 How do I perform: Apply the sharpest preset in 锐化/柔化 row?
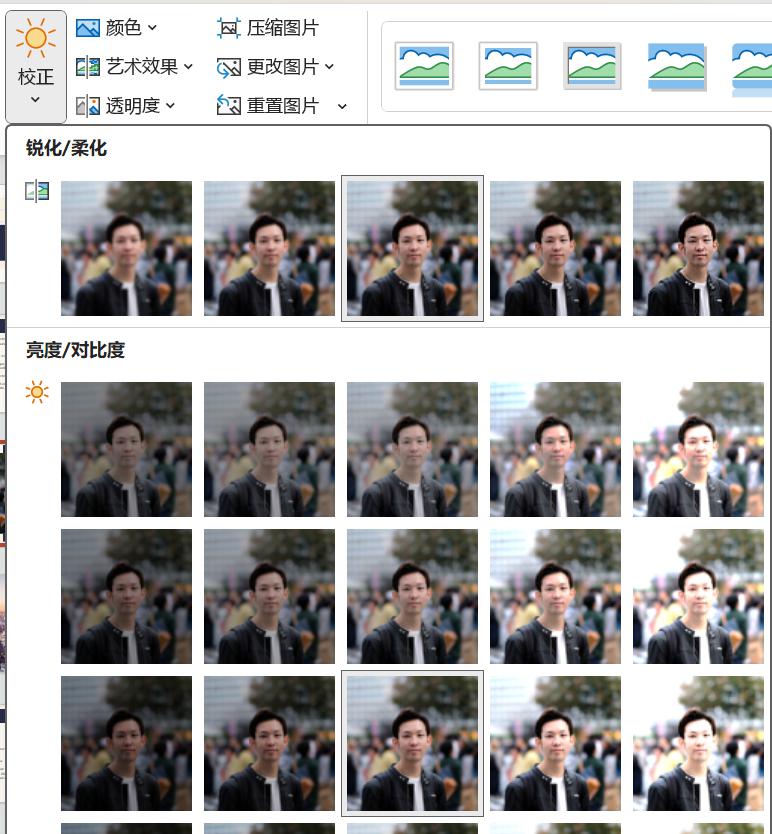(698, 248)
